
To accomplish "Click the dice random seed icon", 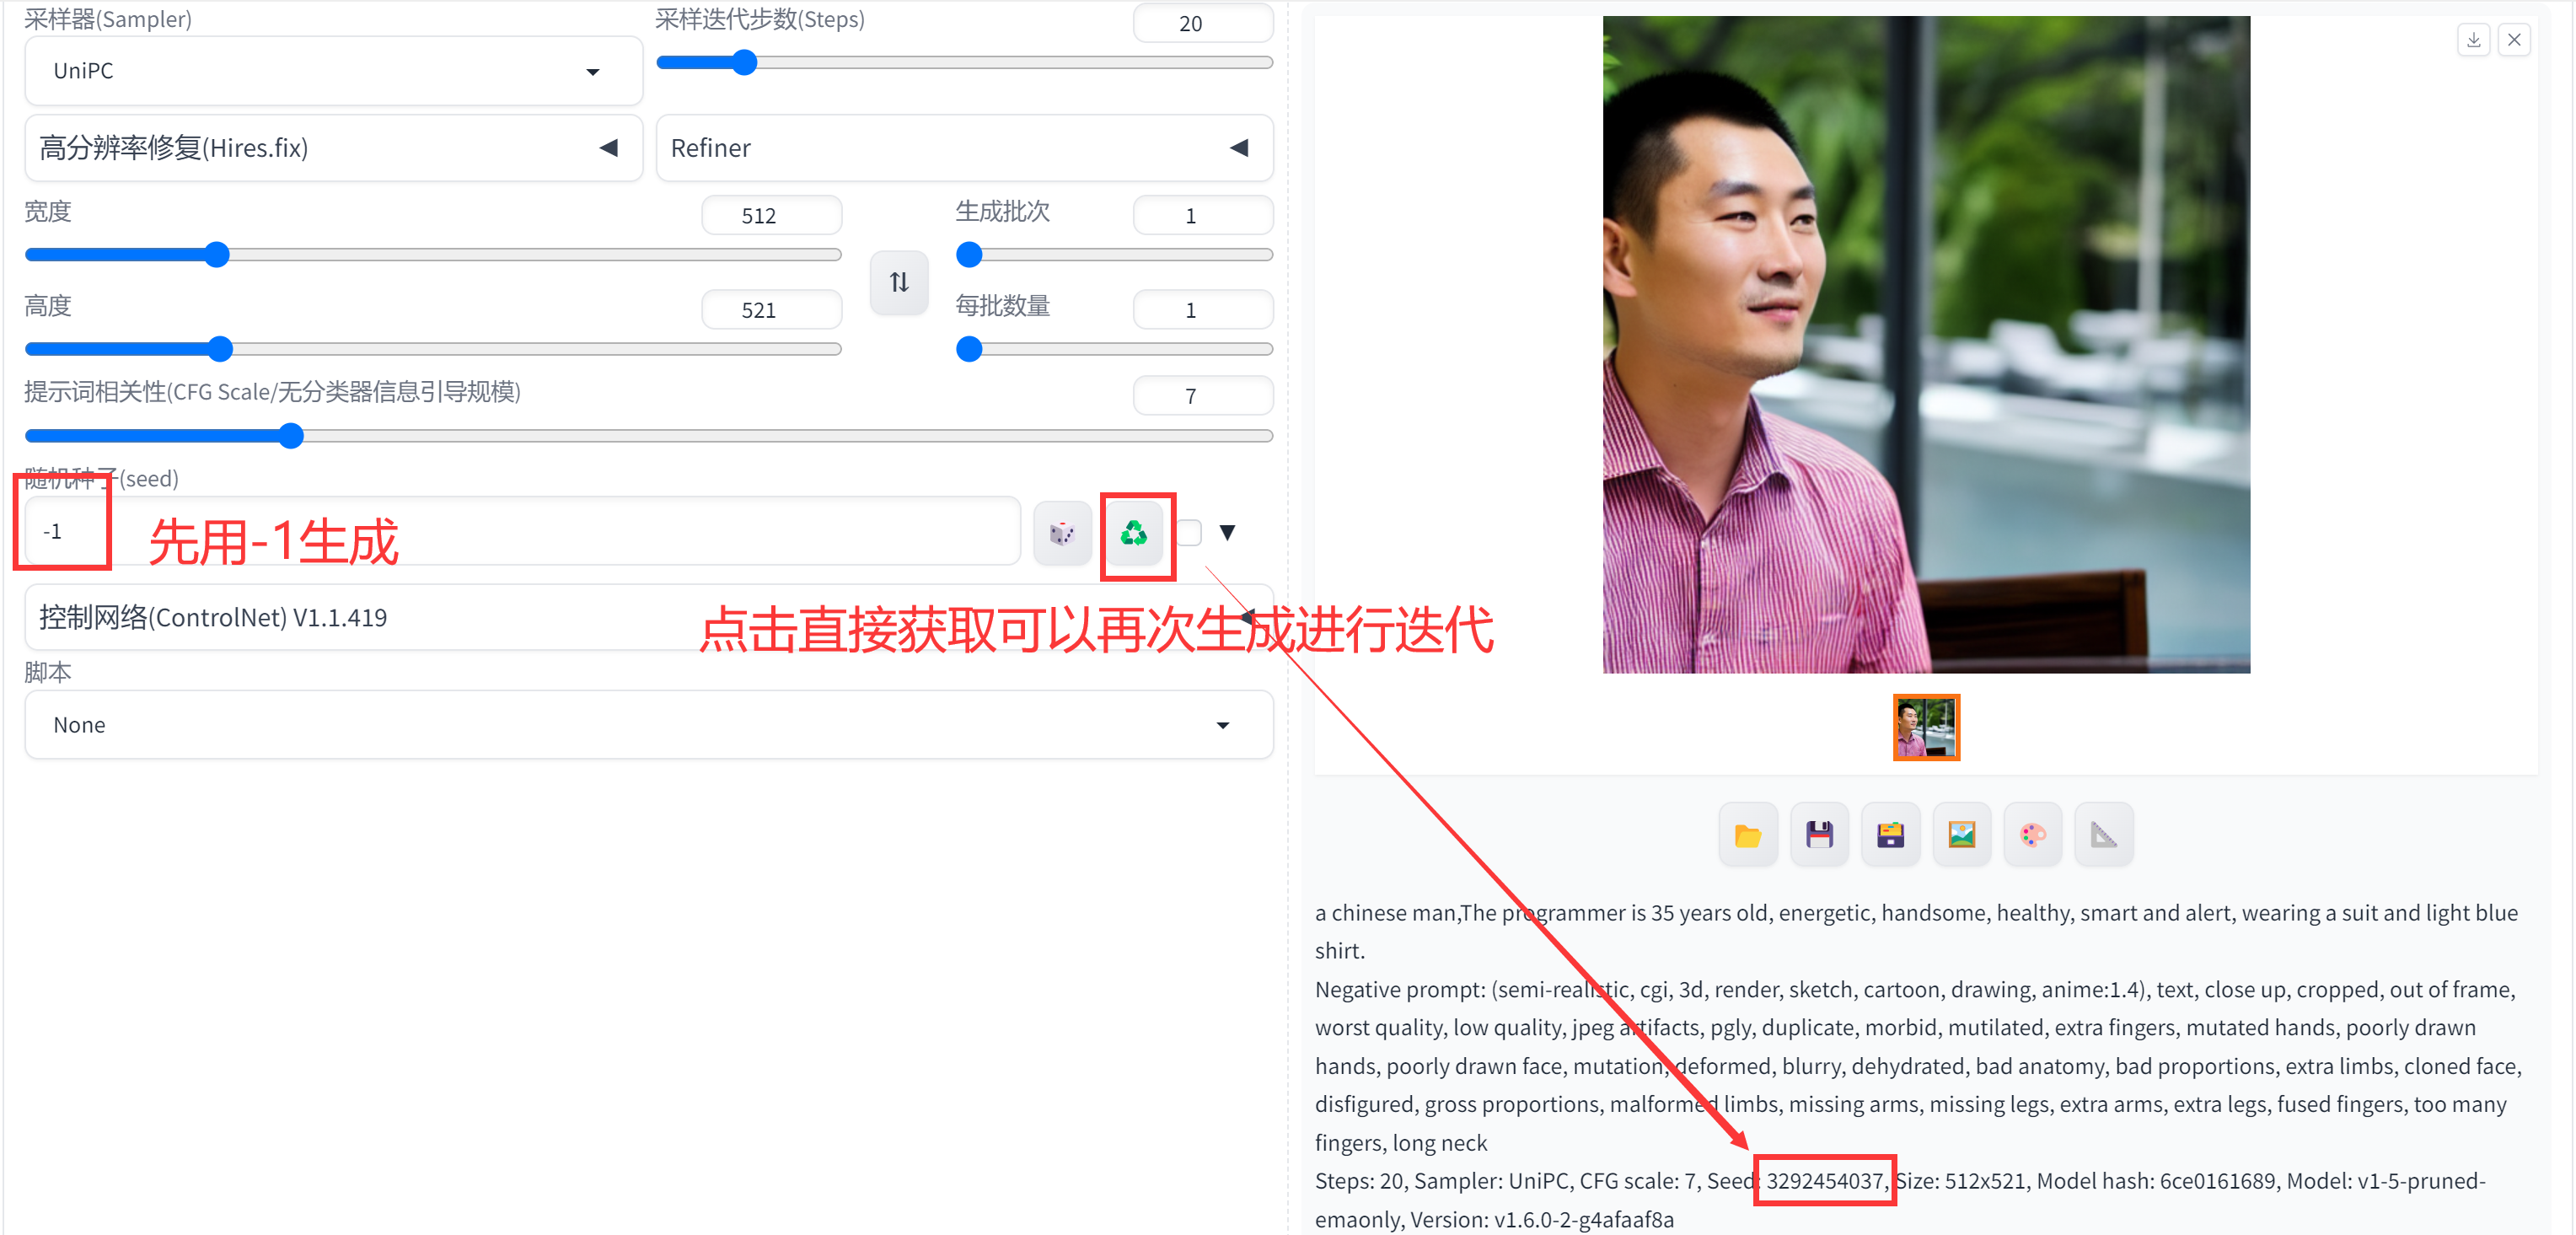I will [1061, 533].
